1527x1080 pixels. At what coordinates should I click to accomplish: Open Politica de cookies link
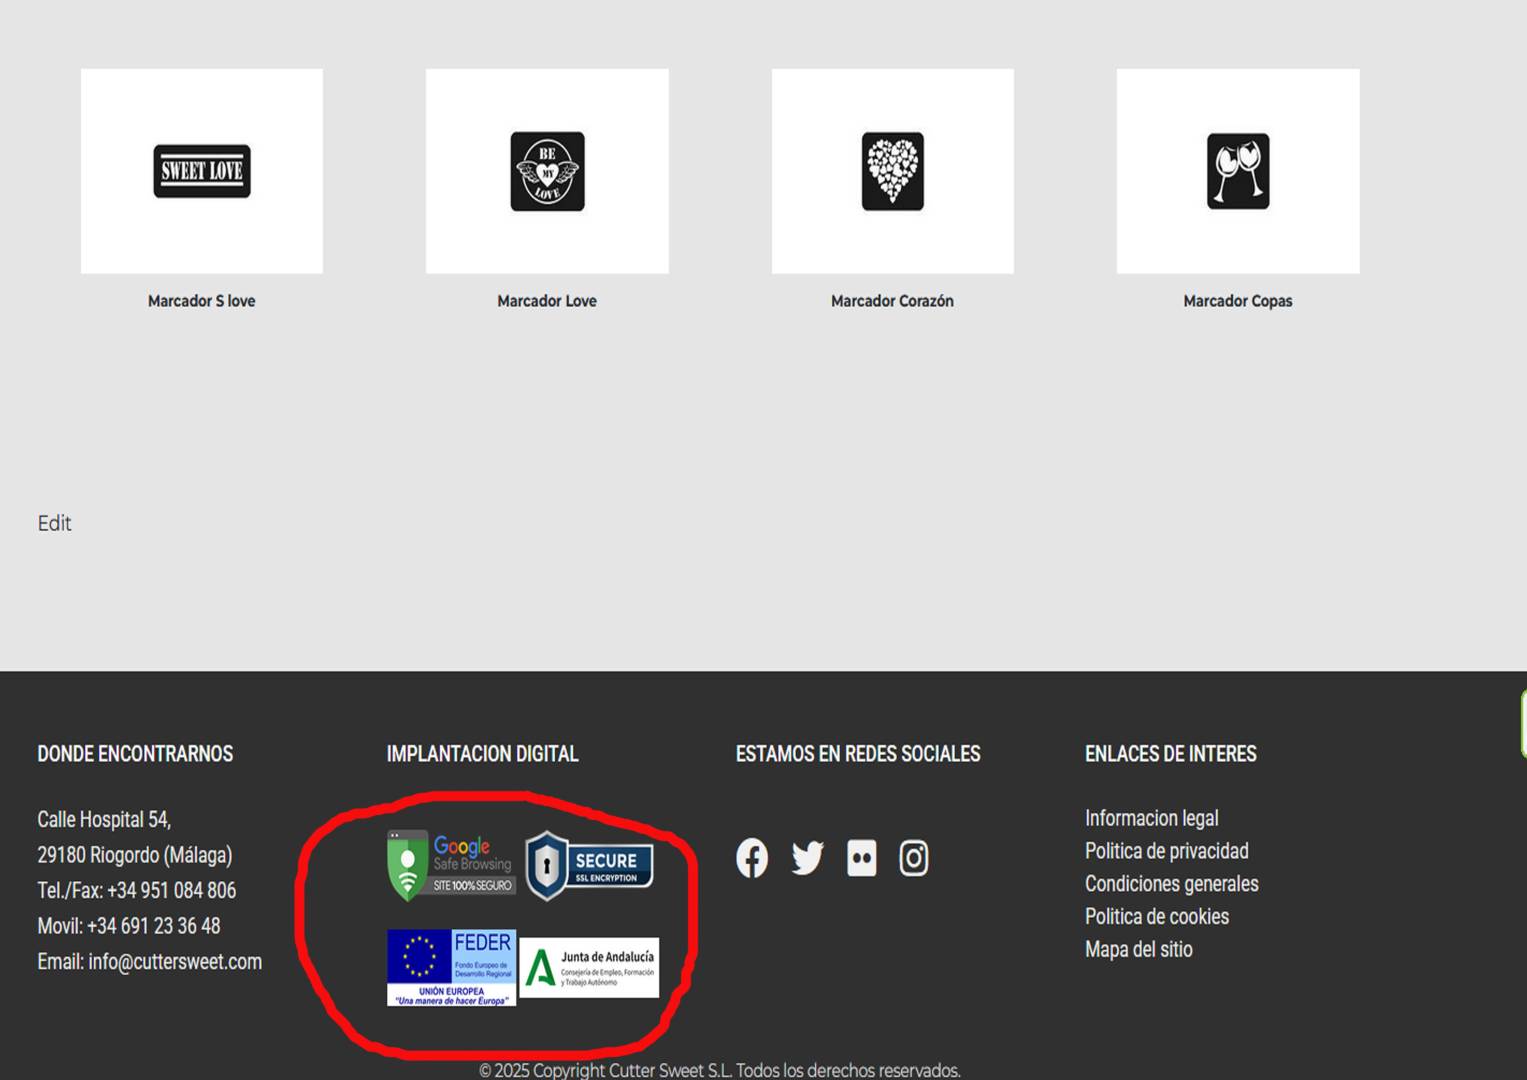point(1156,916)
